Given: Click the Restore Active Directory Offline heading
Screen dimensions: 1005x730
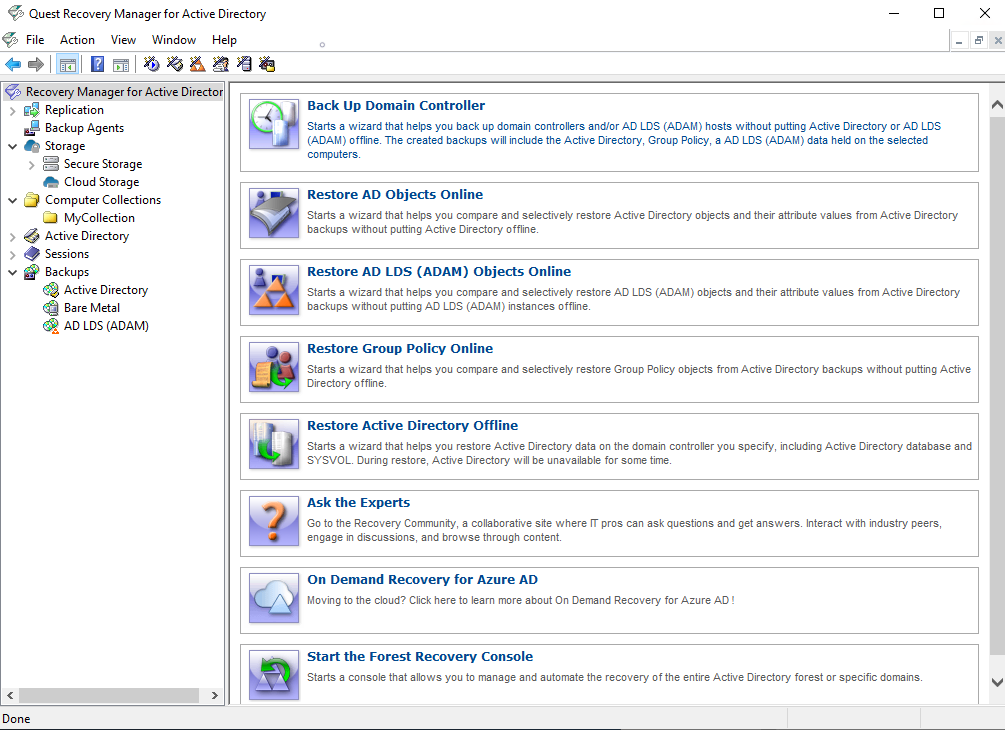Looking at the screenshot, I should 413,426.
